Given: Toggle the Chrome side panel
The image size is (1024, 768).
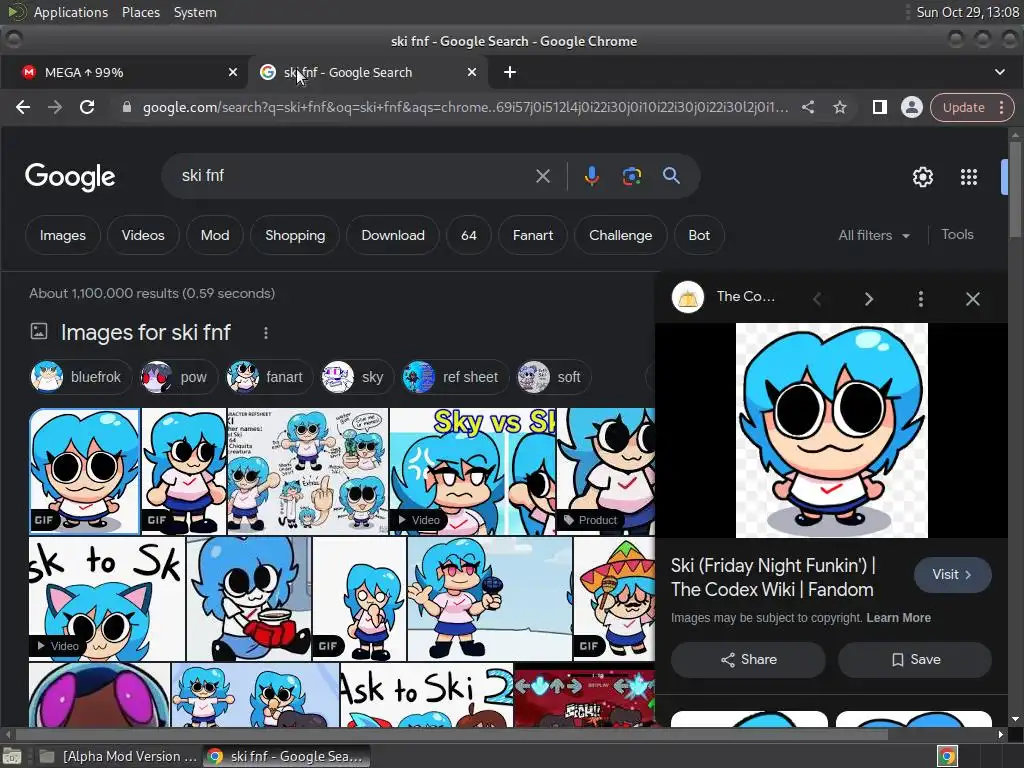Looking at the screenshot, I should point(880,107).
